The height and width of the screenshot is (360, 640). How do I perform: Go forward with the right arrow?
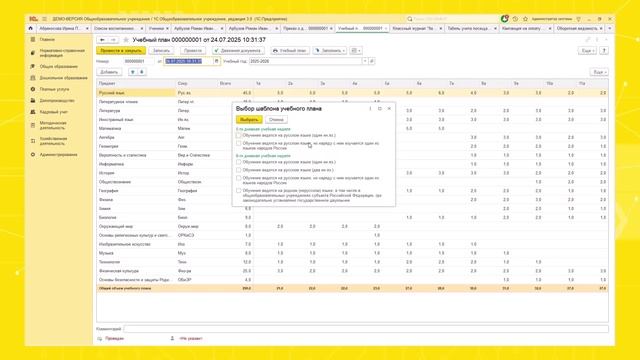(113, 40)
